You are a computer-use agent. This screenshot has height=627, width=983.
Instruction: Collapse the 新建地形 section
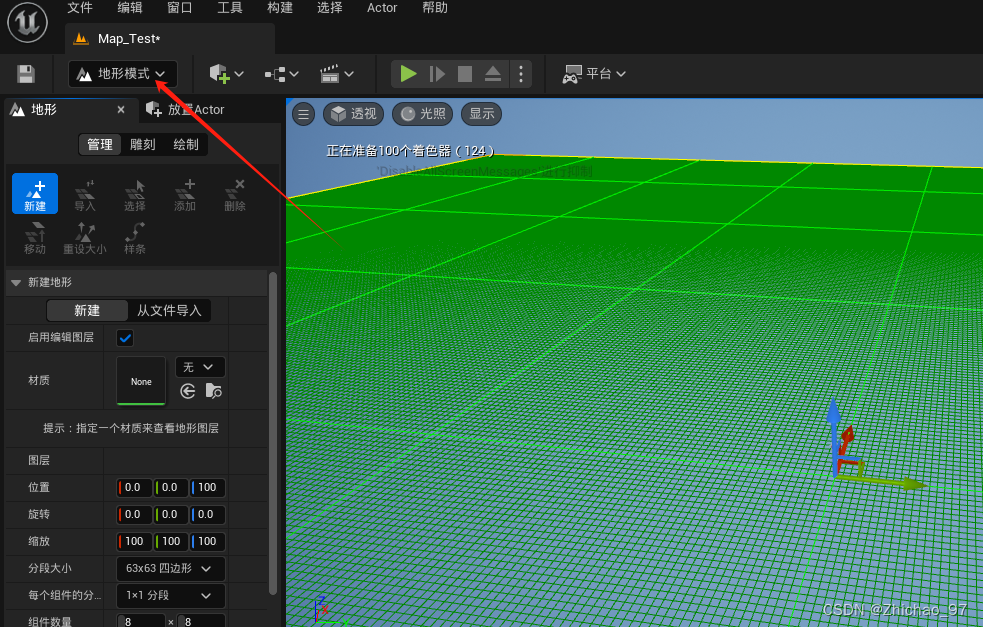(16, 283)
